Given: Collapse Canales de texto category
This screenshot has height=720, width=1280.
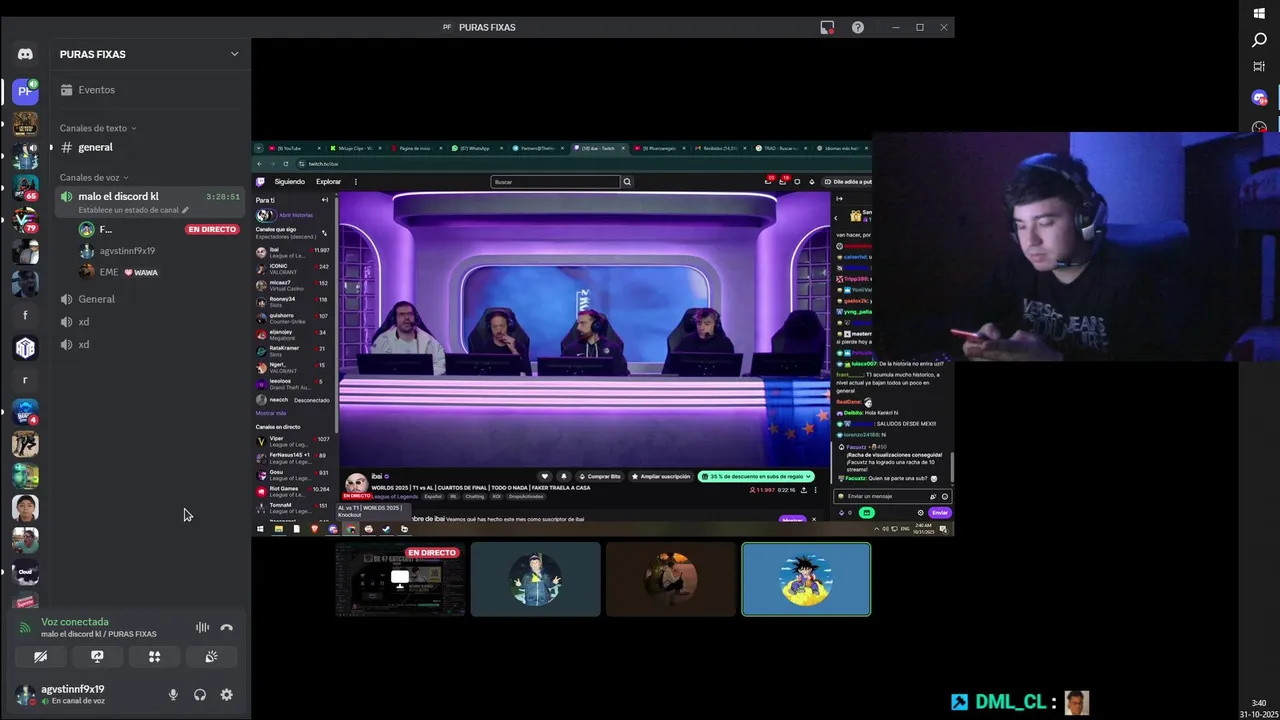Looking at the screenshot, I should [x=98, y=128].
